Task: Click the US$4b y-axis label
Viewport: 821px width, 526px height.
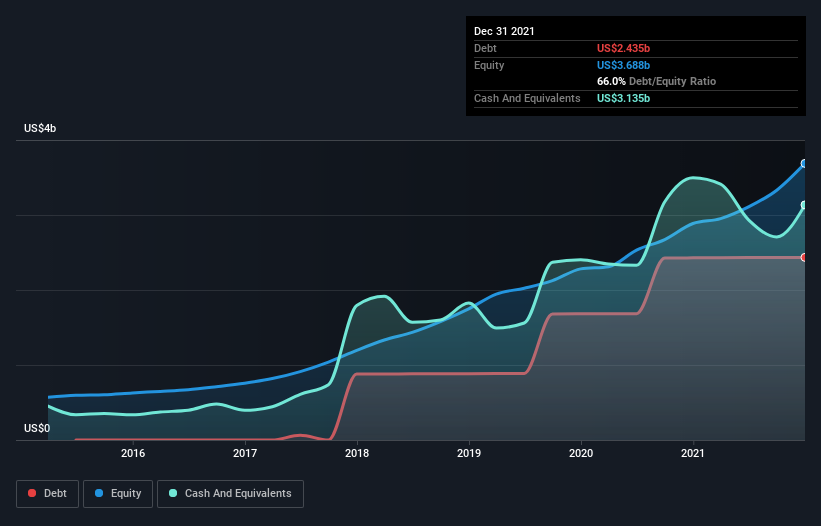Action: click(40, 128)
